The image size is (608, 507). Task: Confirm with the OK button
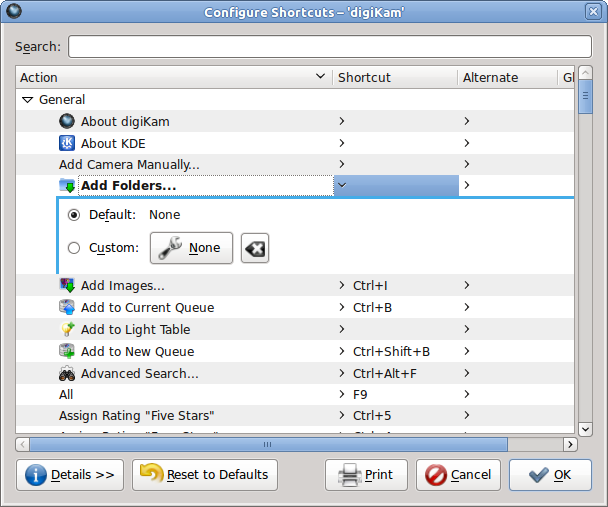pyautogui.click(x=550, y=475)
